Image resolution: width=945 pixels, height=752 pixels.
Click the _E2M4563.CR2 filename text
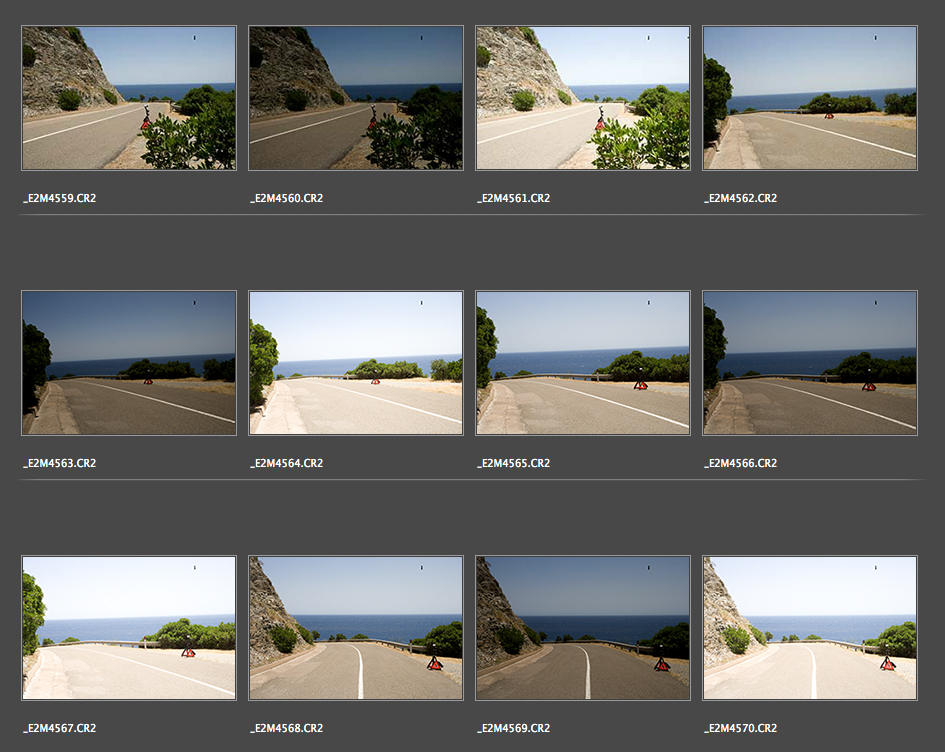tap(59, 463)
